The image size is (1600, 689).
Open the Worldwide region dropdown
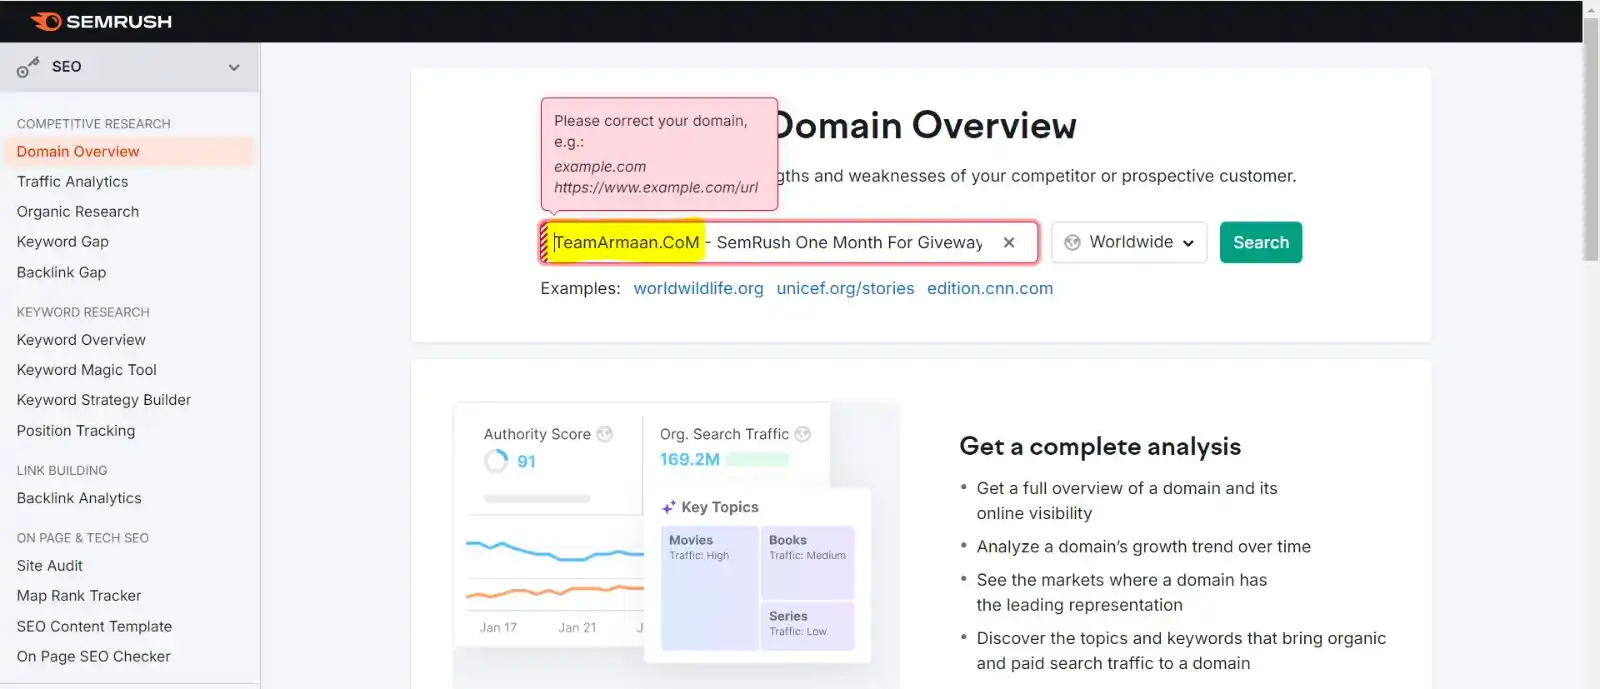(x=1129, y=242)
